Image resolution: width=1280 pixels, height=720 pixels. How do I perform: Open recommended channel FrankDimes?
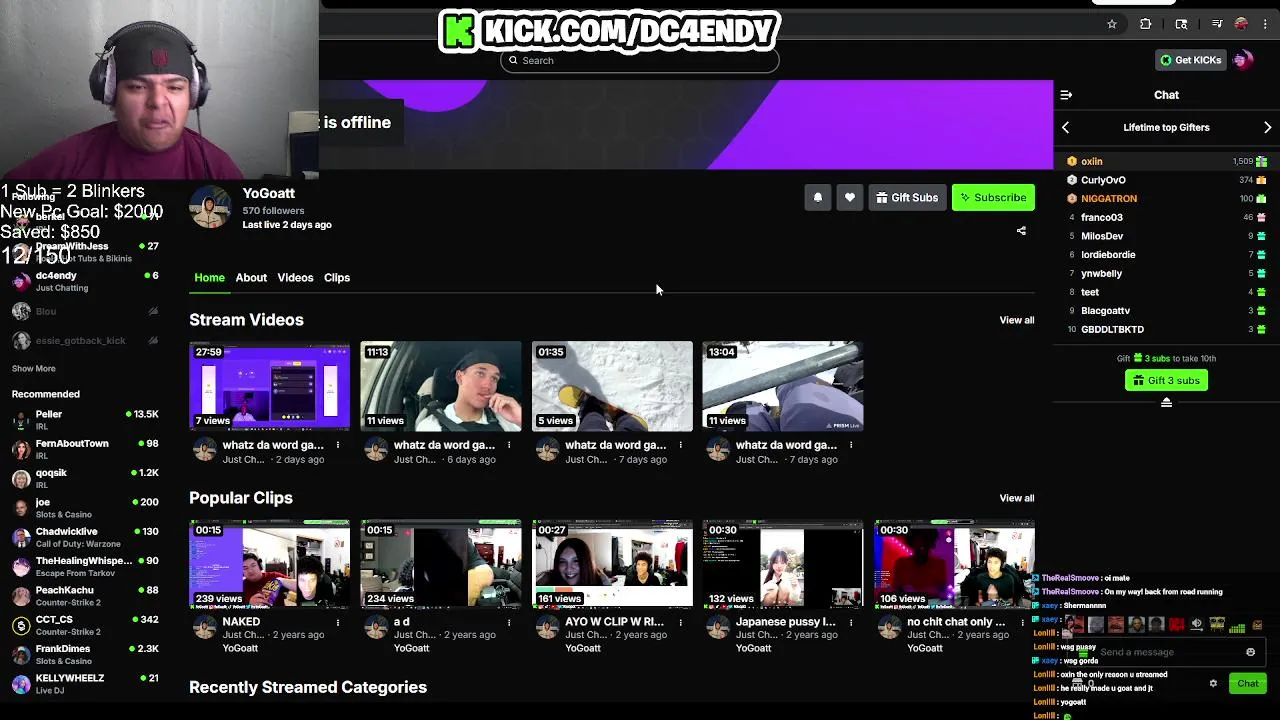(x=85, y=655)
